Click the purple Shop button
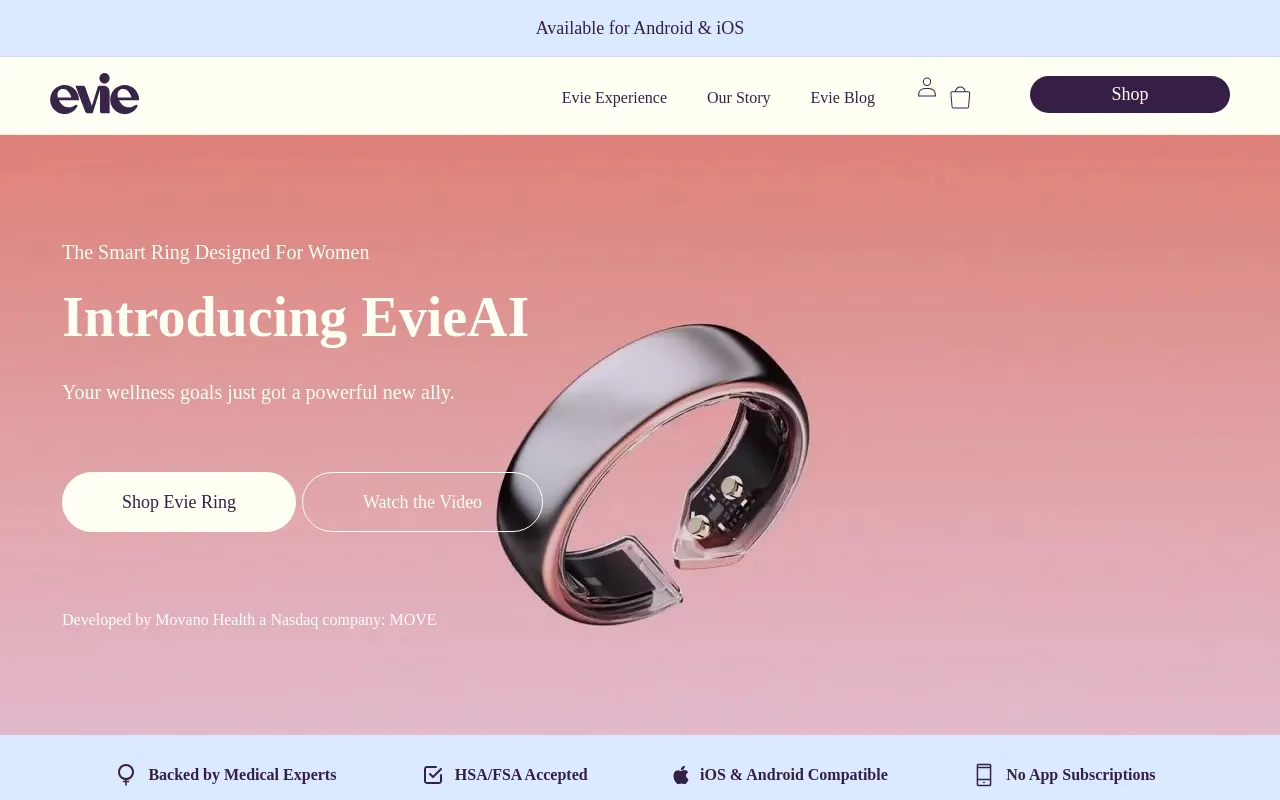The image size is (1280, 800). click(1130, 94)
